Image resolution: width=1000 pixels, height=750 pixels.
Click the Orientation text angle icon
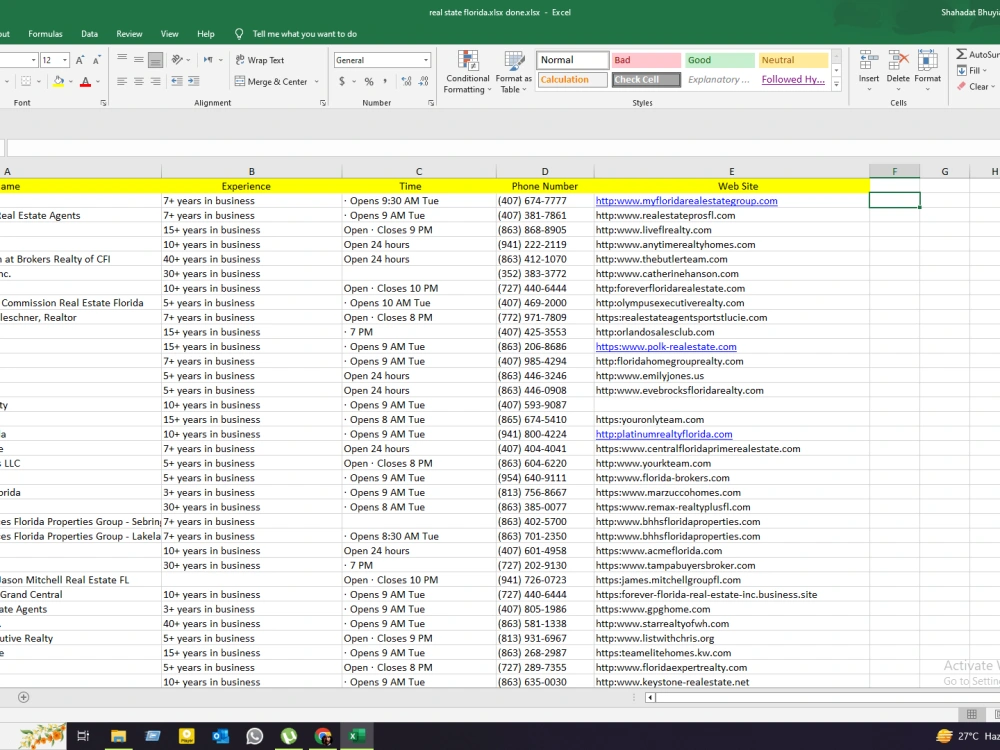(178, 60)
